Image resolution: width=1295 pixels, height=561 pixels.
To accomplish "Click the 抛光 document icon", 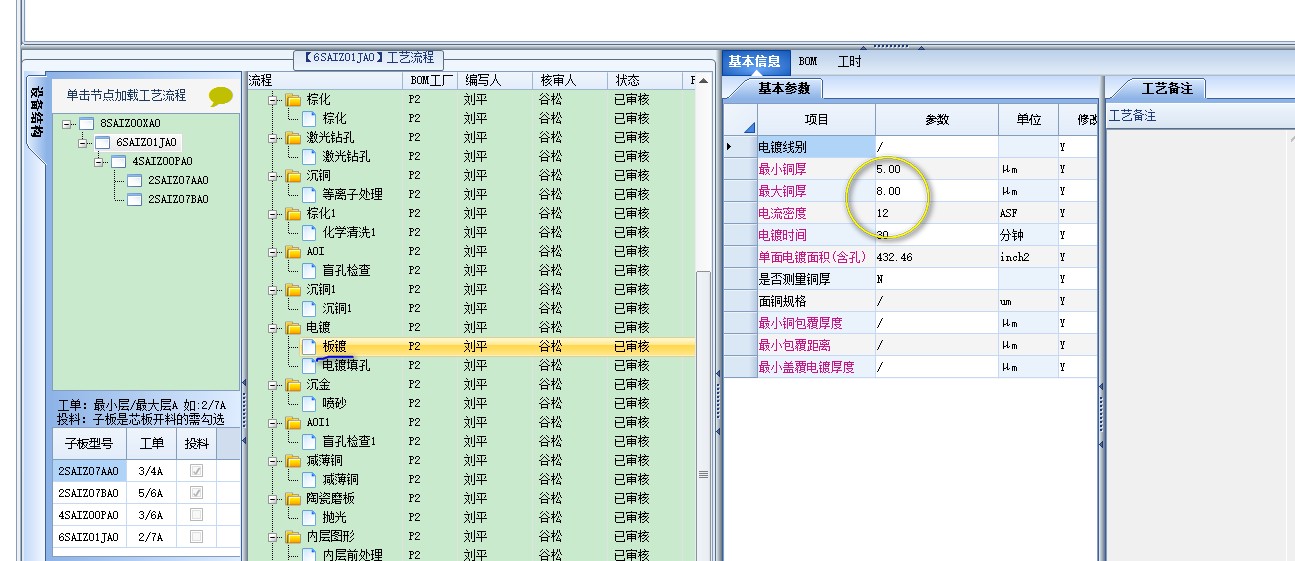I will [309, 517].
